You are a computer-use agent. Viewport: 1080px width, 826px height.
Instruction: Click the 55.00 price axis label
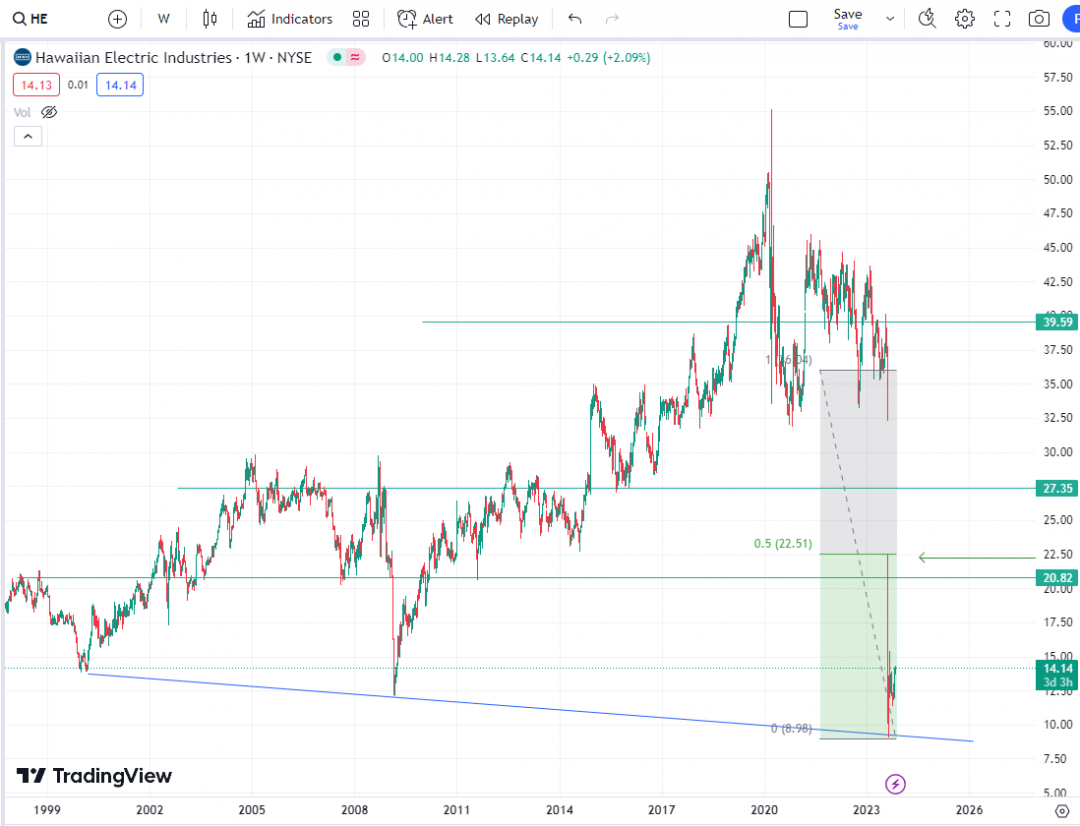pyautogui.click(x=1057, y=111)
